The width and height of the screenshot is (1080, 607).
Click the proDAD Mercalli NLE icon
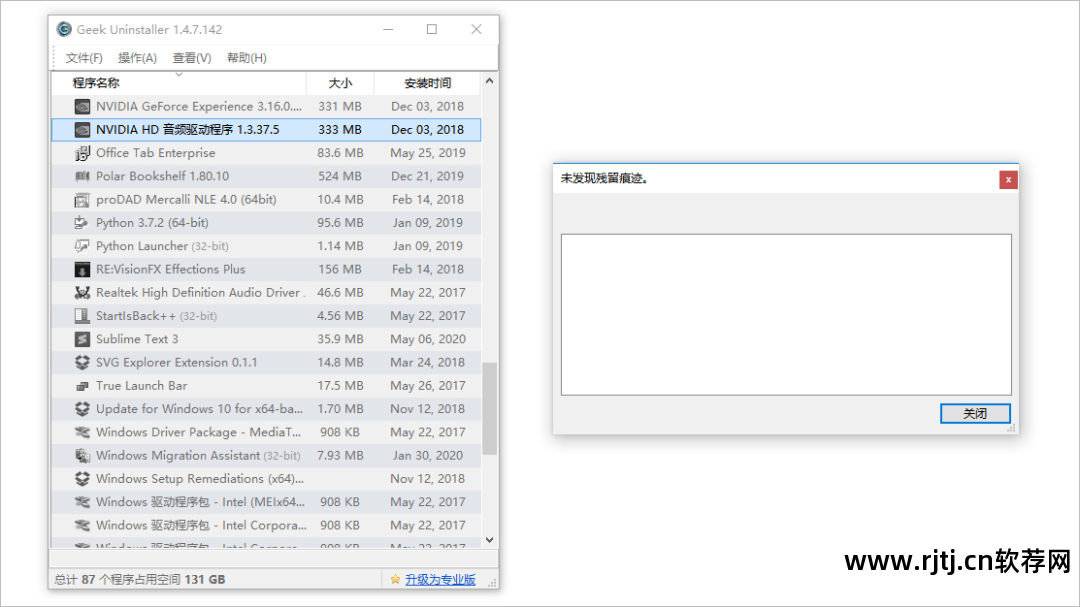tap(82, 200)
